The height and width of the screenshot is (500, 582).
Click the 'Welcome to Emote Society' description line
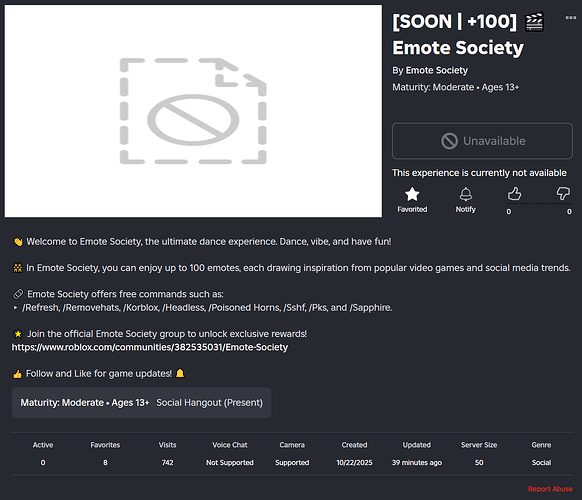point(202,242)
